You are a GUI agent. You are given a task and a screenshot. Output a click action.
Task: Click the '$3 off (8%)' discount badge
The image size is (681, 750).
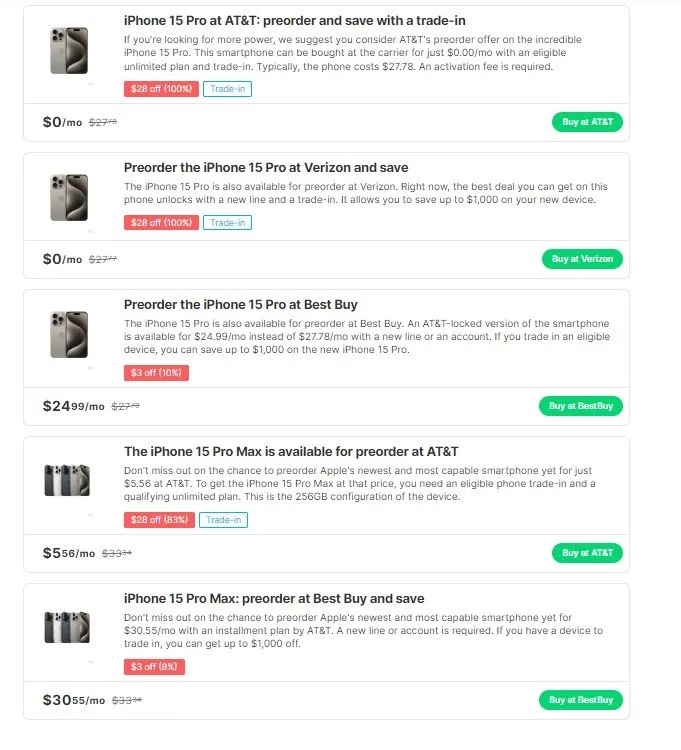tap(154, 666)
